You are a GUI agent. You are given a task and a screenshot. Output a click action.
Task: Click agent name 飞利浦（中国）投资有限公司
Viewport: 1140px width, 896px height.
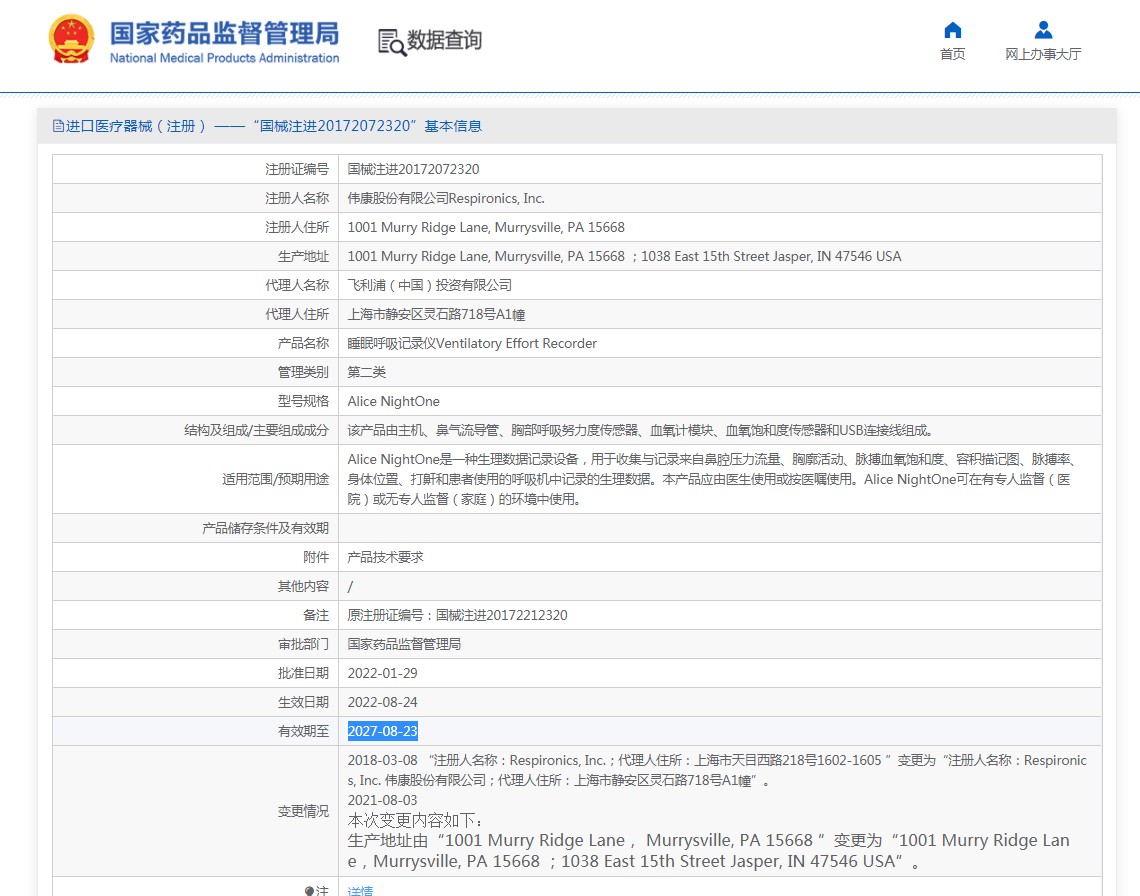[430, 286]
